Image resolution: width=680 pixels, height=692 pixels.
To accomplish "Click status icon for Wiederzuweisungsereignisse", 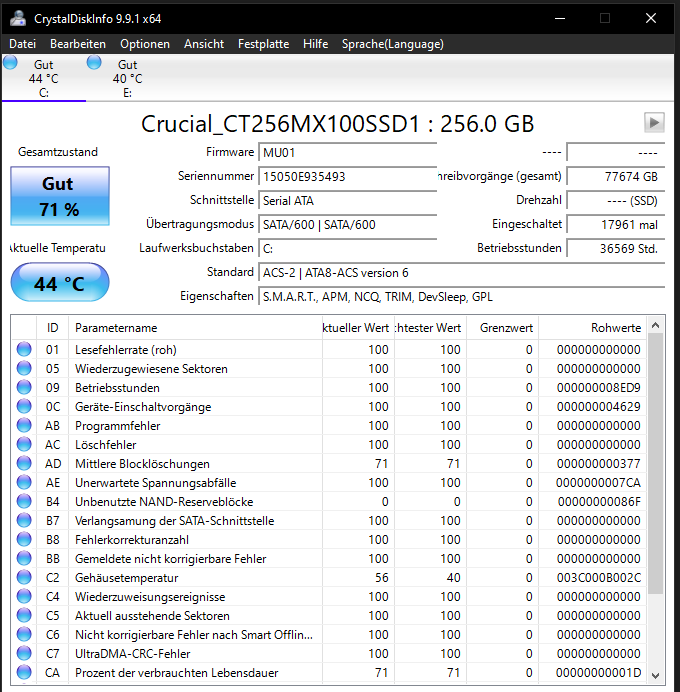I will [x=24, y=596].
